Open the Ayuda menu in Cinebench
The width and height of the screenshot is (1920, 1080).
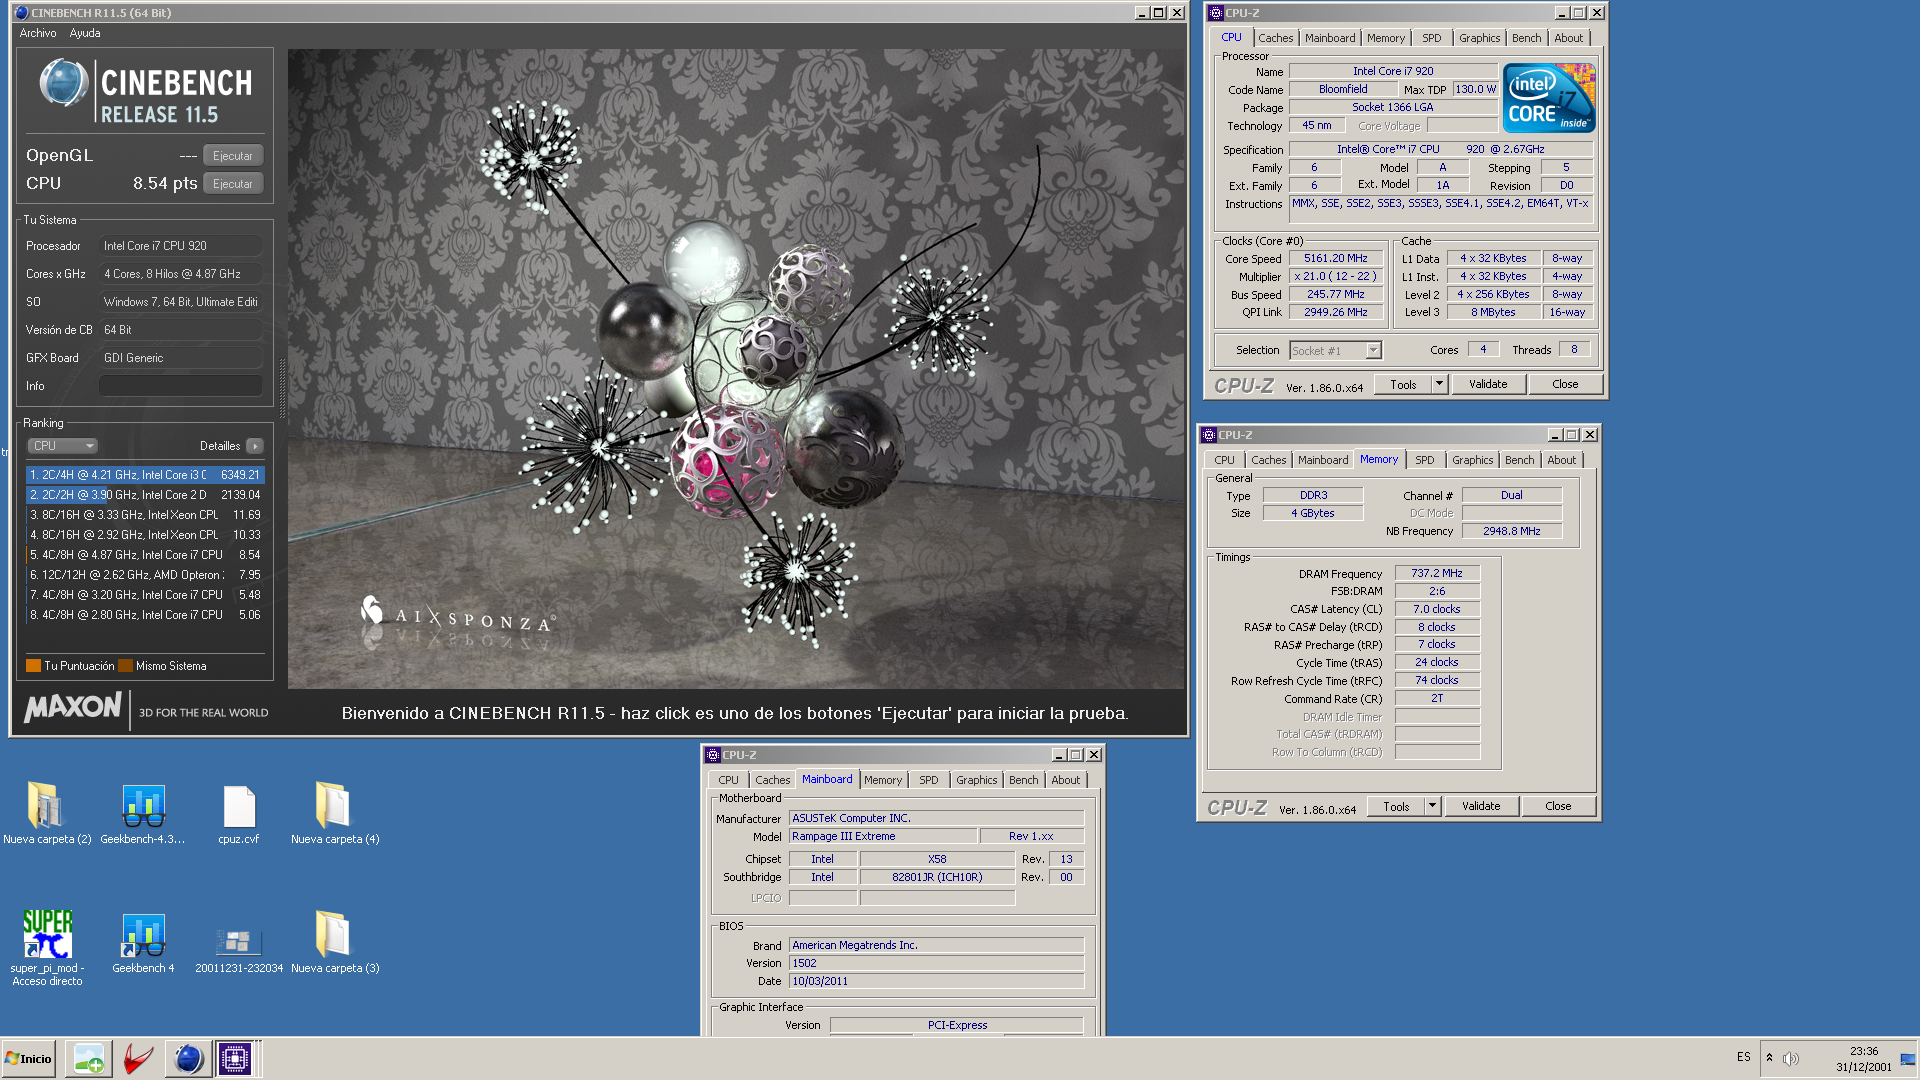(x=85, y=33)
